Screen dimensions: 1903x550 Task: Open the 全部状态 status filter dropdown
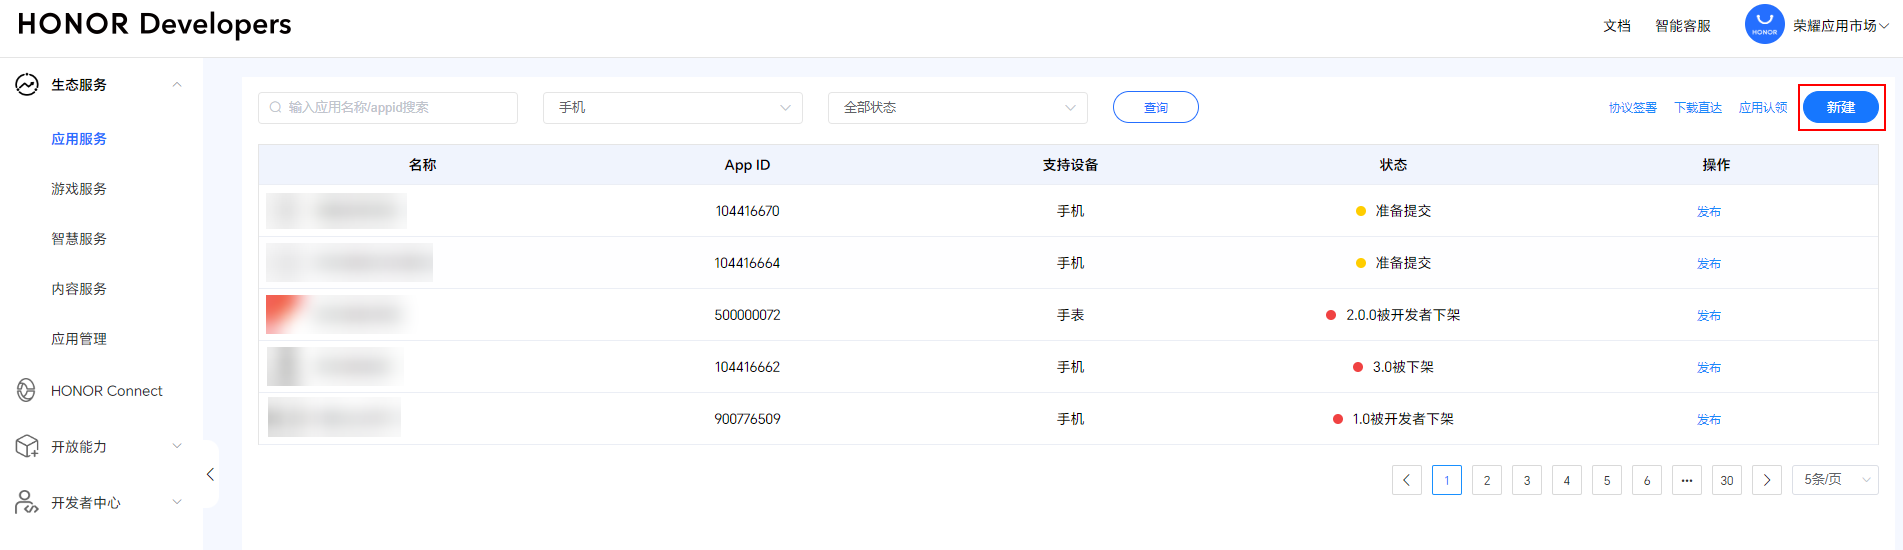point(957,108)
